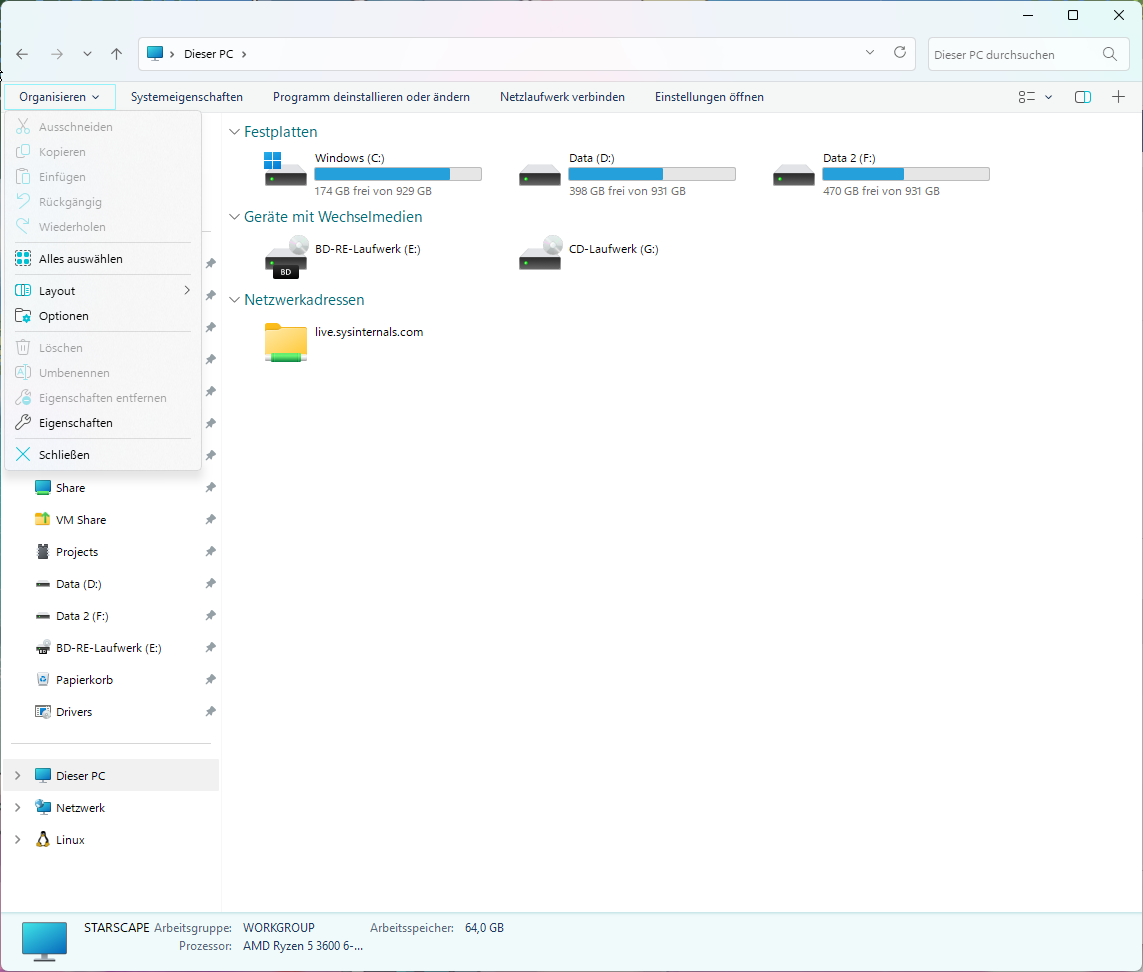Go up one folder with up arrow
Screen dimensions: 1143x972
(x=117, y=54)
